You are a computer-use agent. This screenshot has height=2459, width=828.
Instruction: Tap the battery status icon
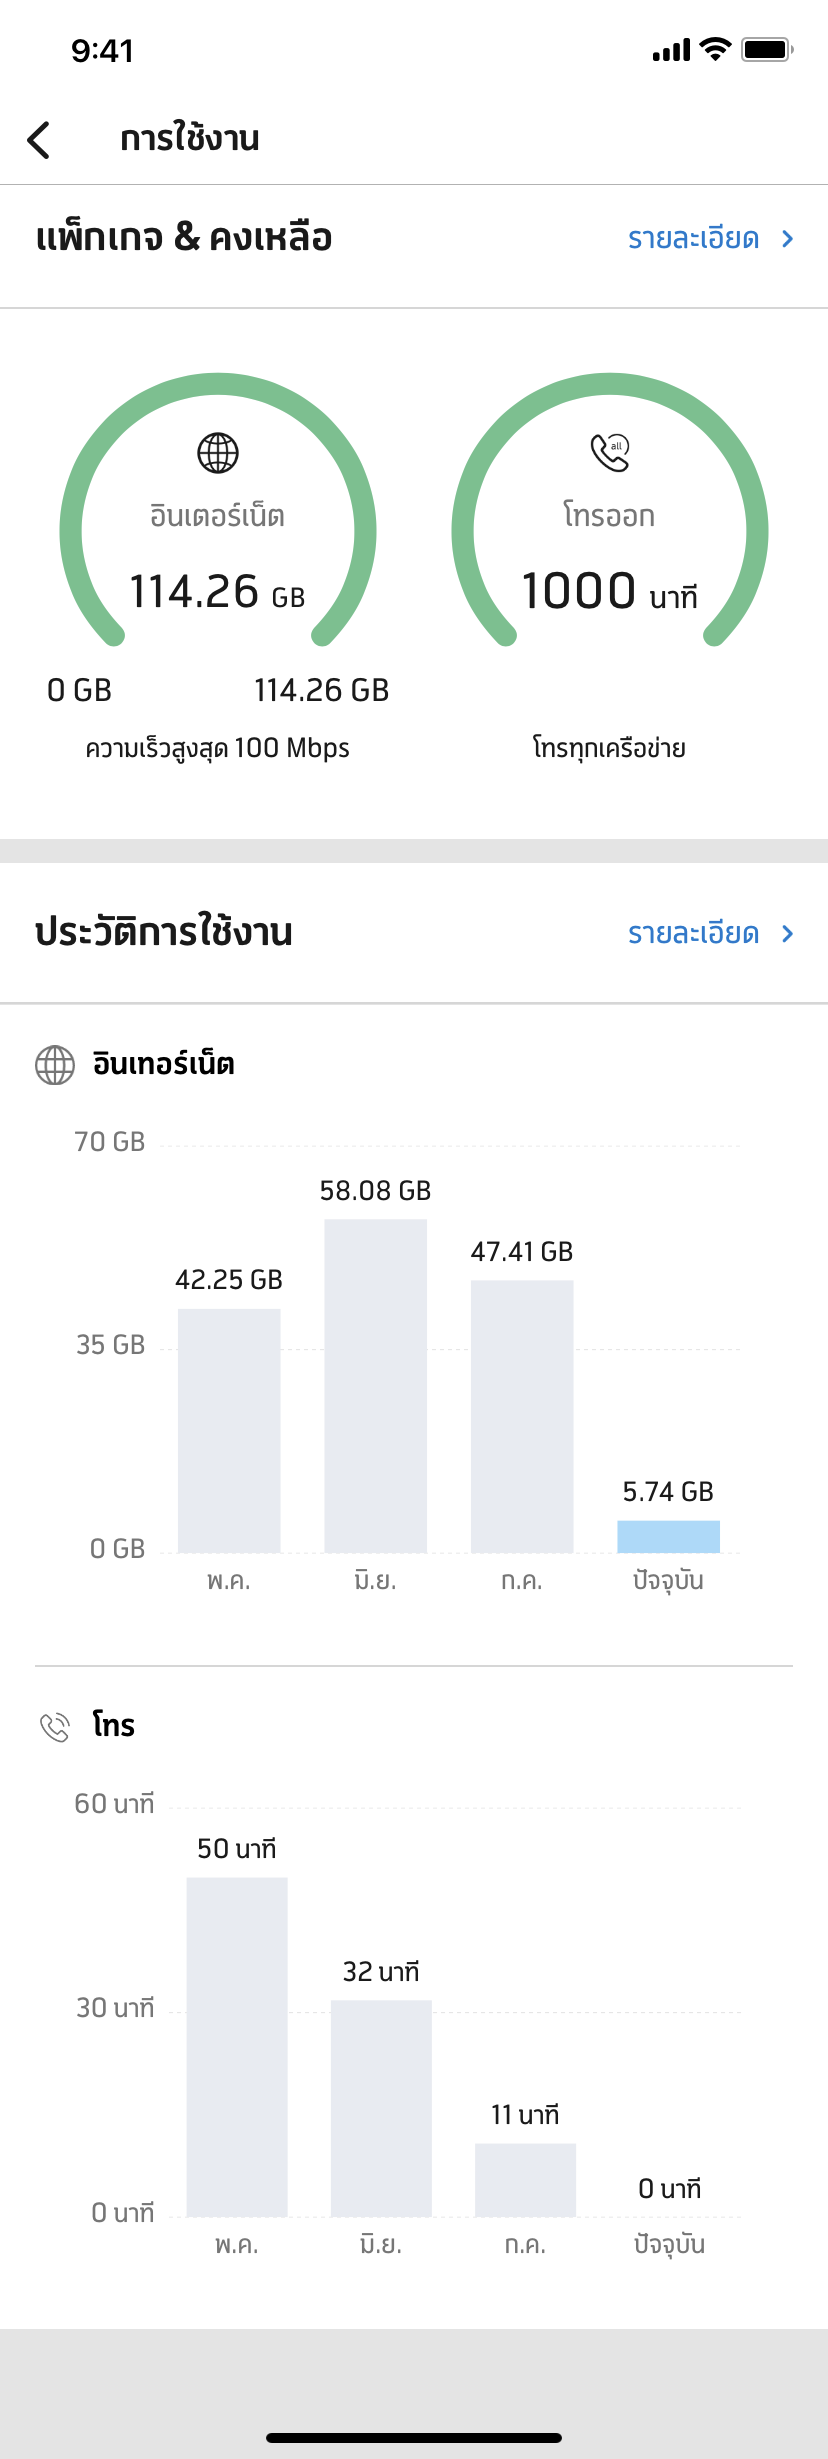click(x=767, y=49)
